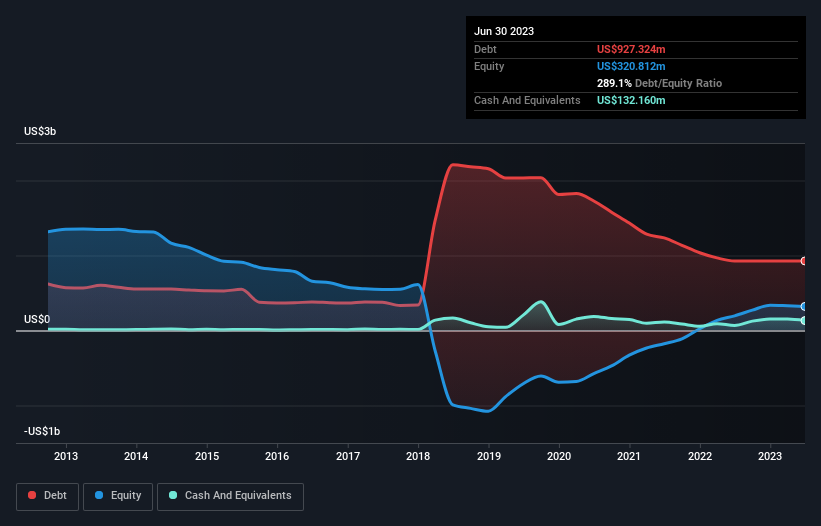Toggle the Equity series legend button
This screenshot has height=526, width=821.
pos(118,496)
